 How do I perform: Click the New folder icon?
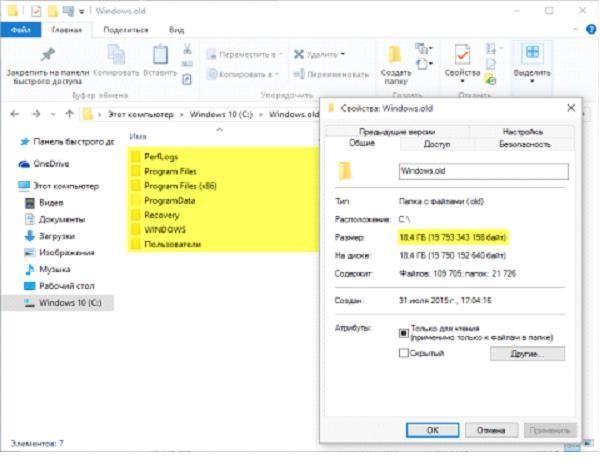click(x=395, y=55)
